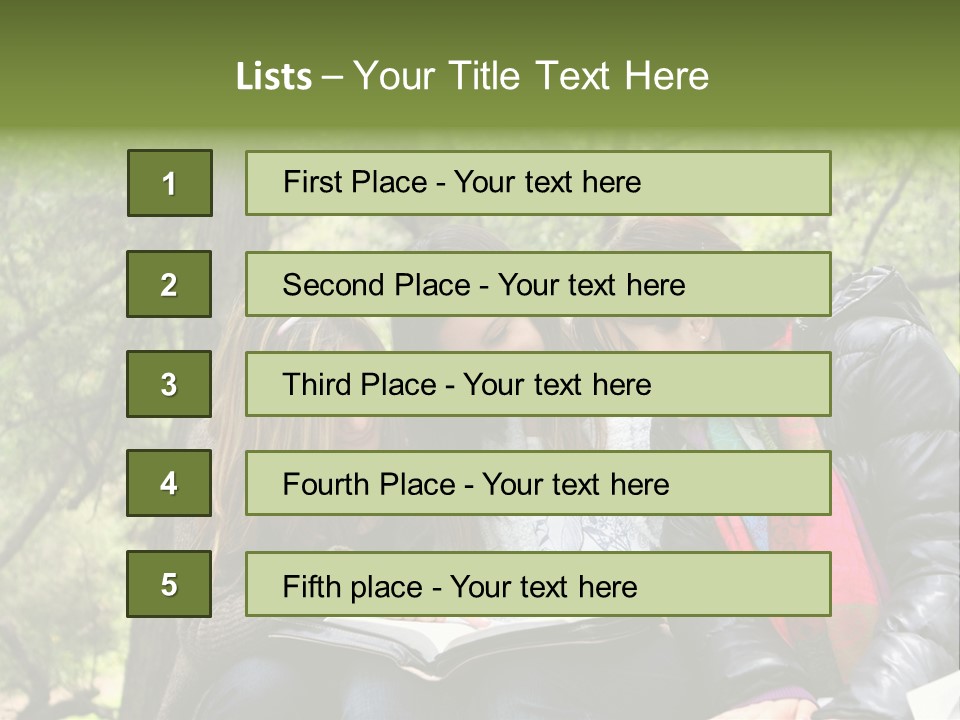
Task: Click the word First in first bar
Action: point(313,182)
